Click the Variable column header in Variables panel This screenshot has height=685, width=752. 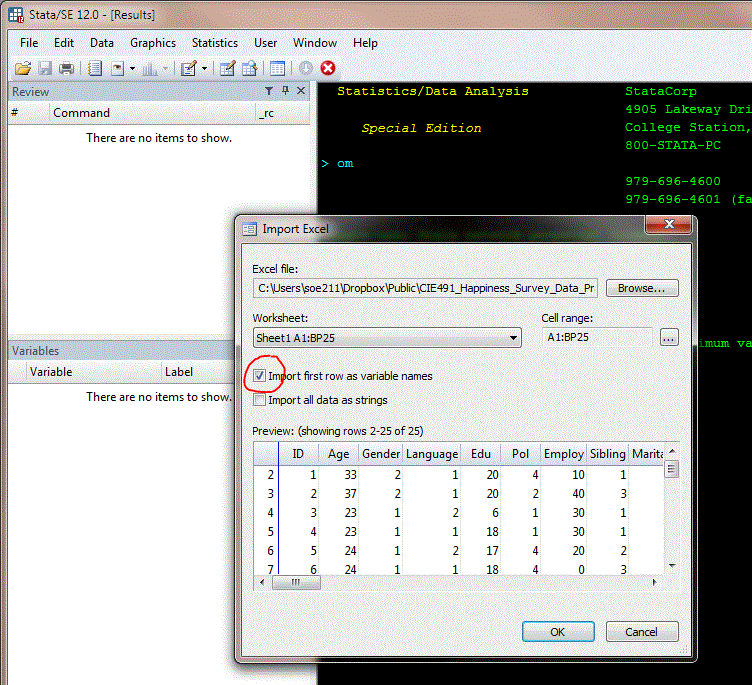(x=94, y=372)
